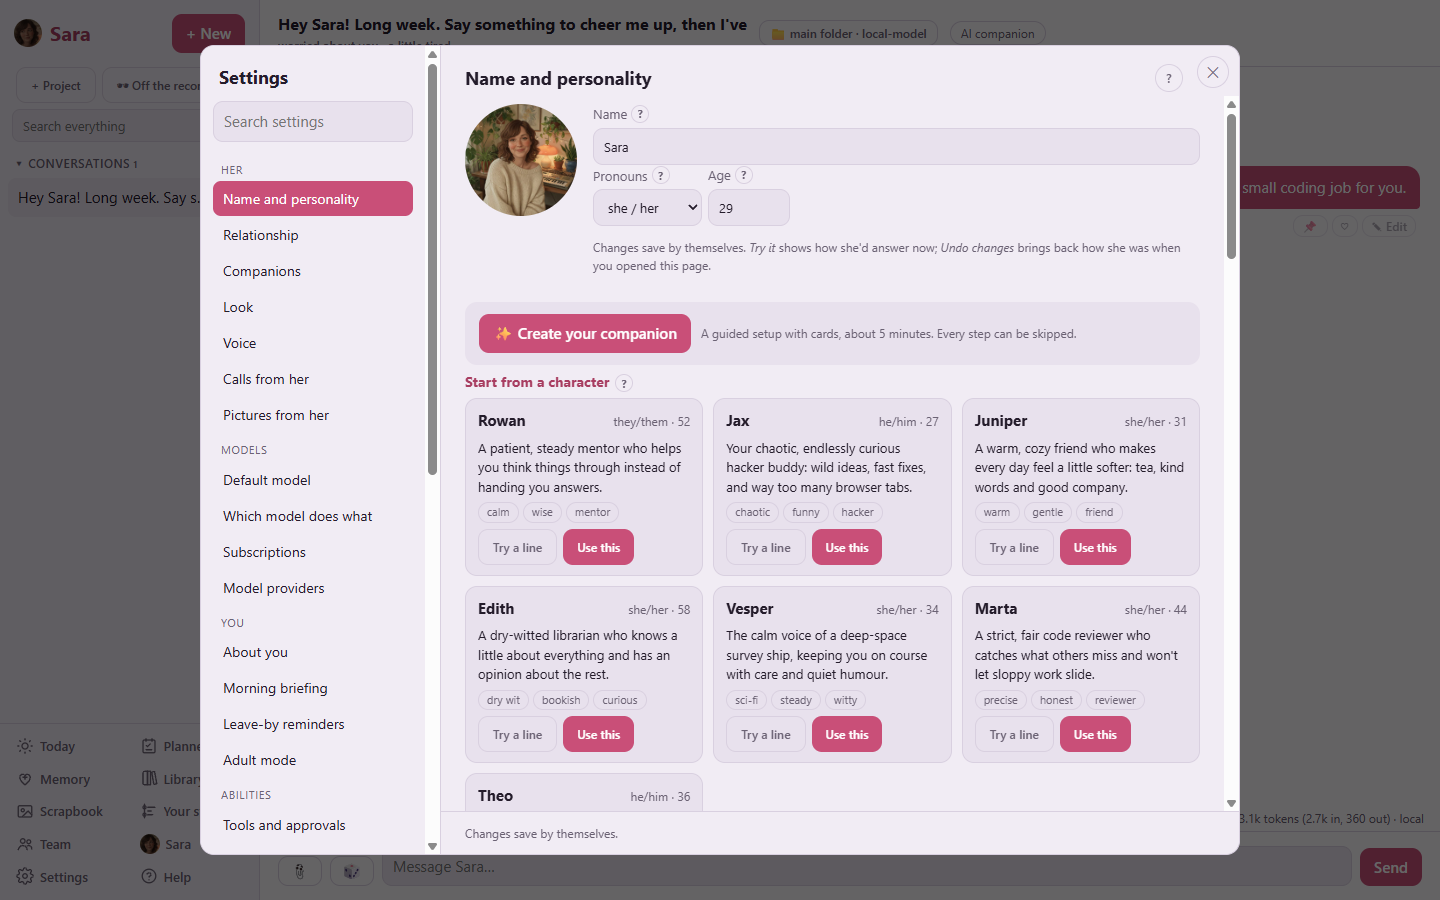Use the Rowan character

pyautogui.click(x=598, y=547)
